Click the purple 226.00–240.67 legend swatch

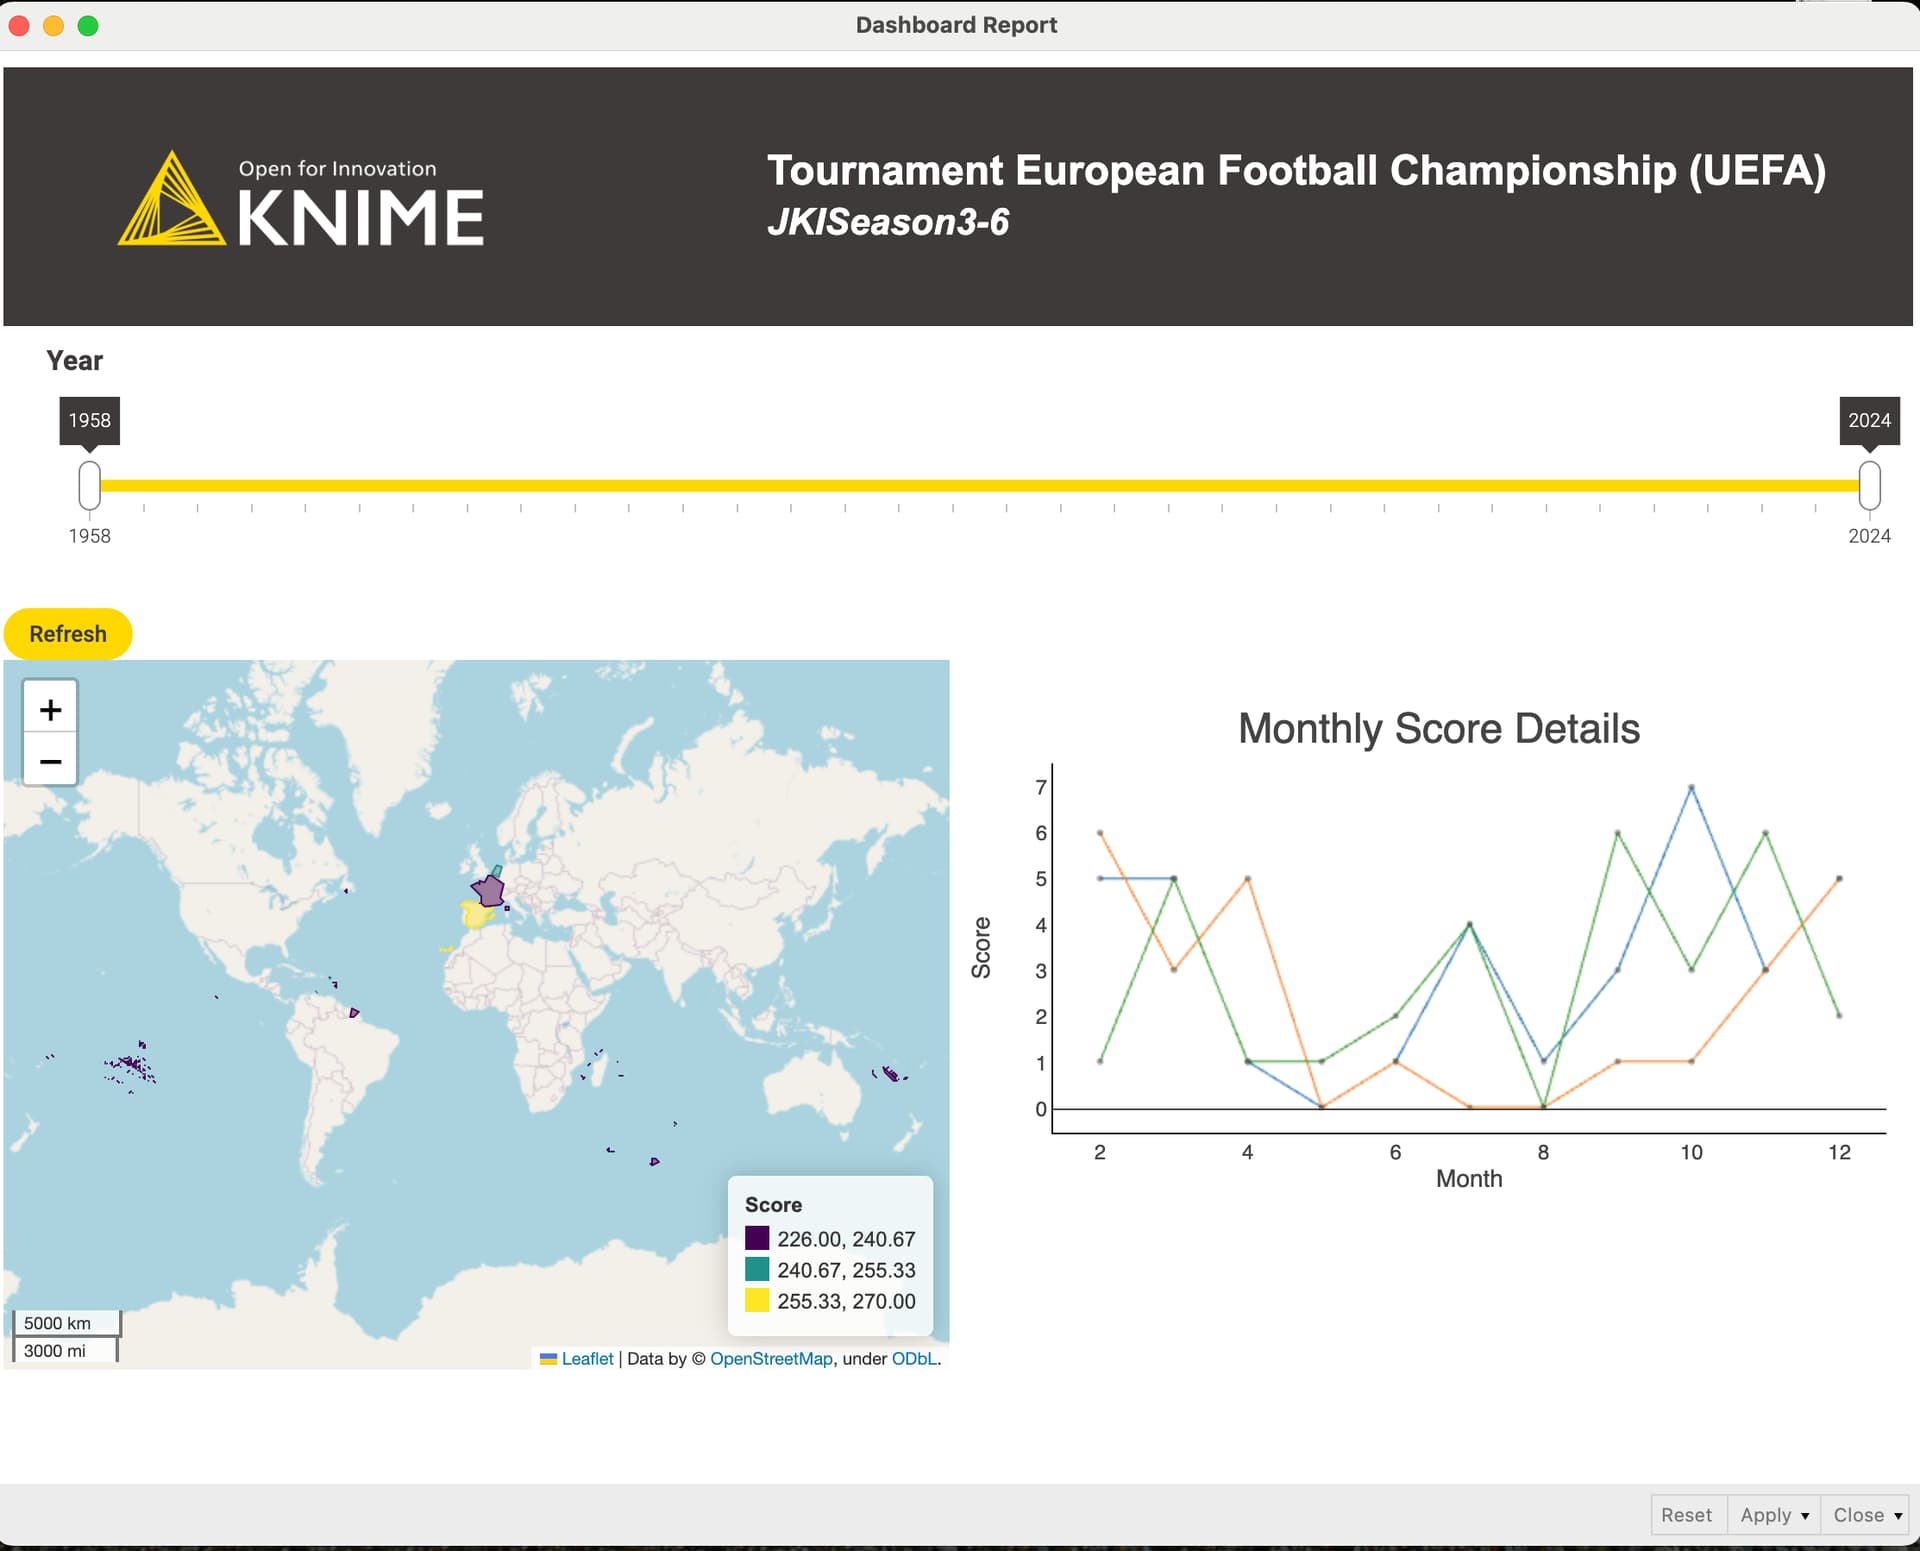(757, 1238)
